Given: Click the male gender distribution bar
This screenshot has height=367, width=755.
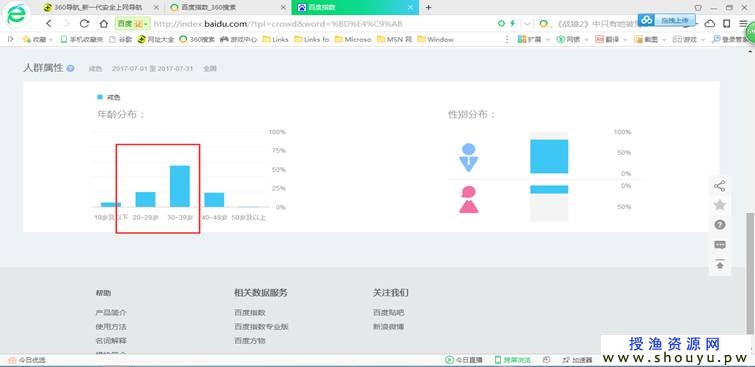Looking at the screenshot, I should [549, 156].
